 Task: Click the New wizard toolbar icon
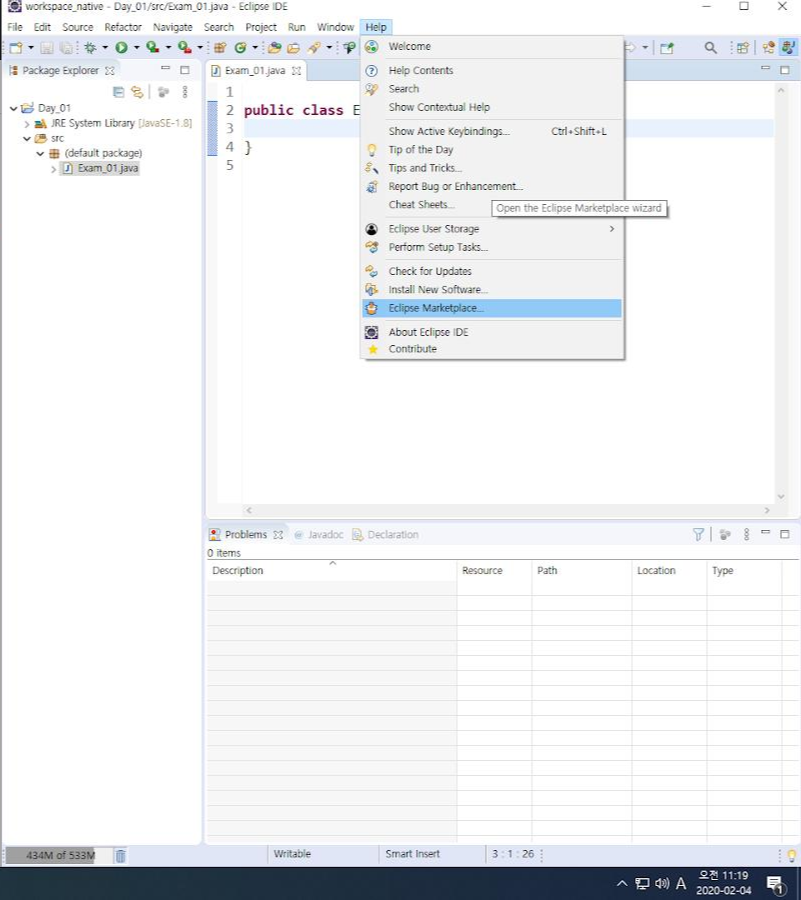[16, 48]
